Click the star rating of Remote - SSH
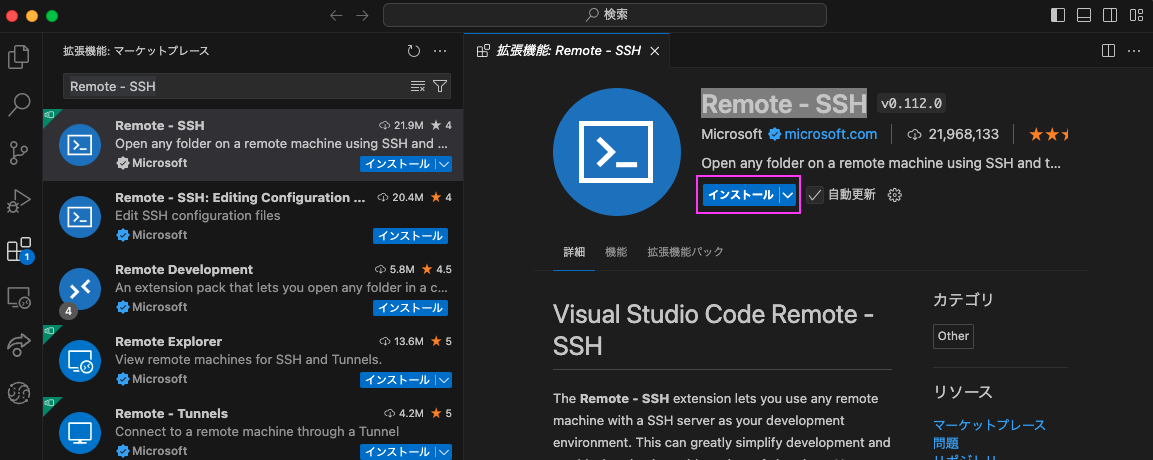The width and height of the screenshot is (1153, 460). (1049, 134)
